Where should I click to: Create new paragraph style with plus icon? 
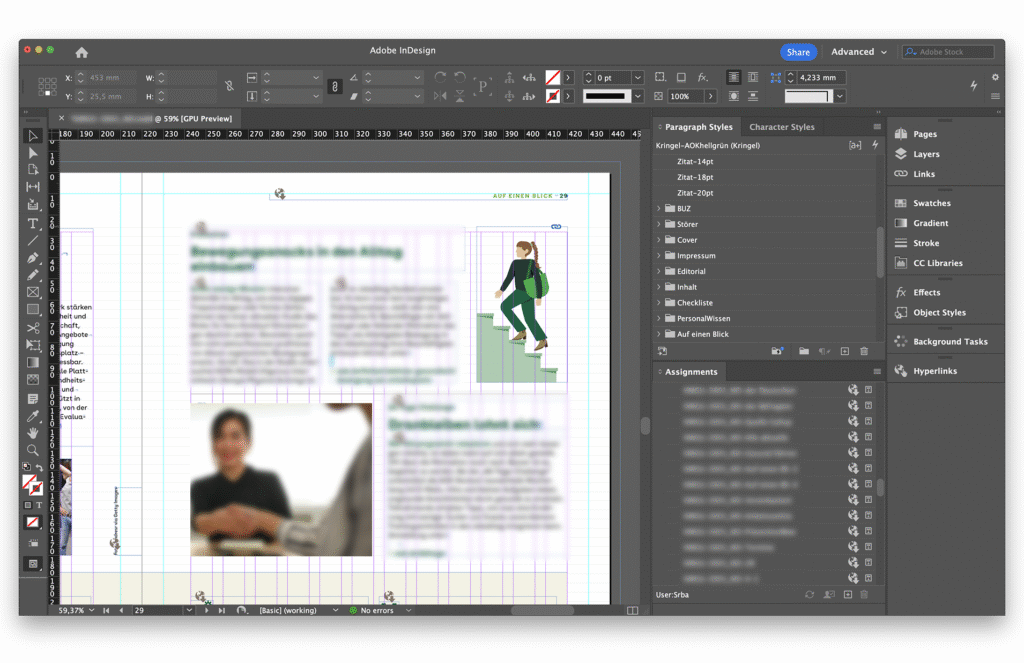tap(845, 352)
